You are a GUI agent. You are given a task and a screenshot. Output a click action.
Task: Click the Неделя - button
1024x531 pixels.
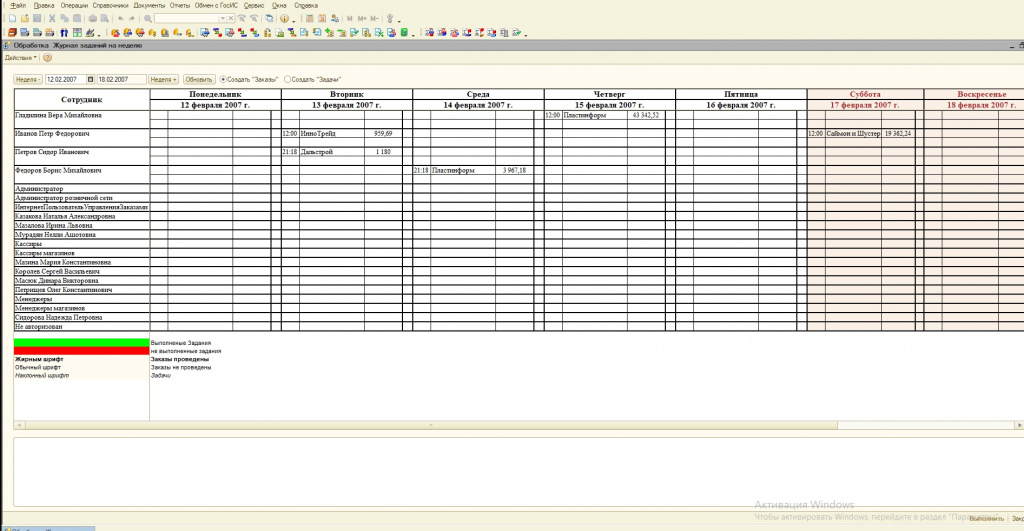28,79
